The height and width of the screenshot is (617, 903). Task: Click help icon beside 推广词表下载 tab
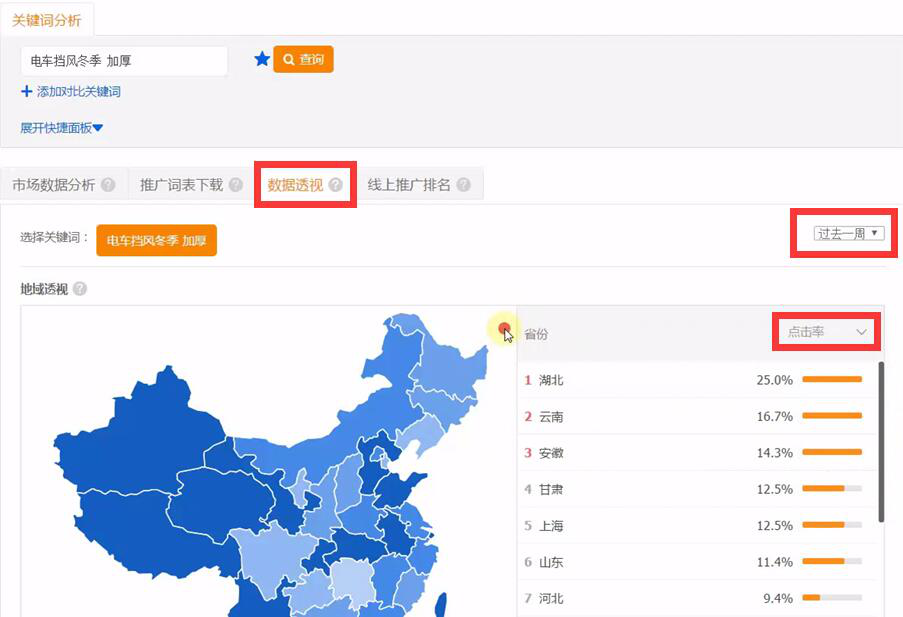click(235, 185)
